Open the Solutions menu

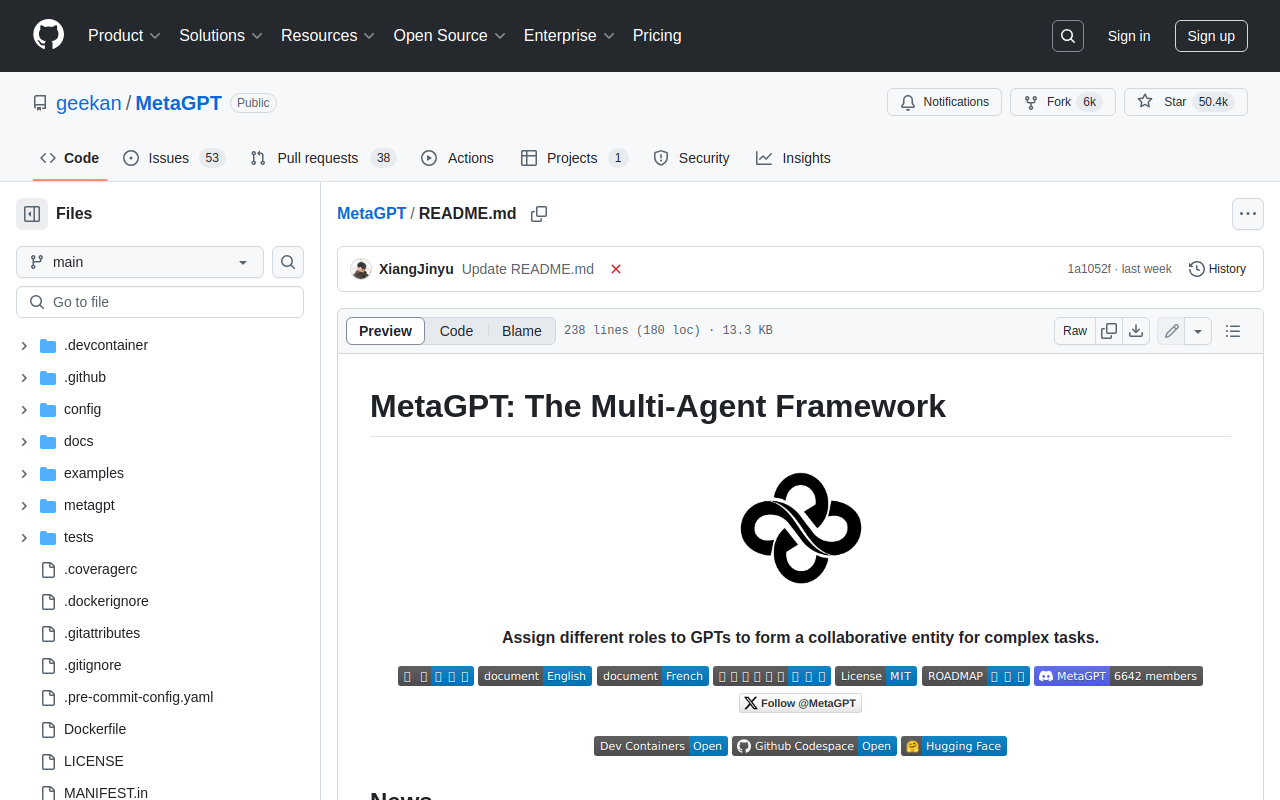221,35
